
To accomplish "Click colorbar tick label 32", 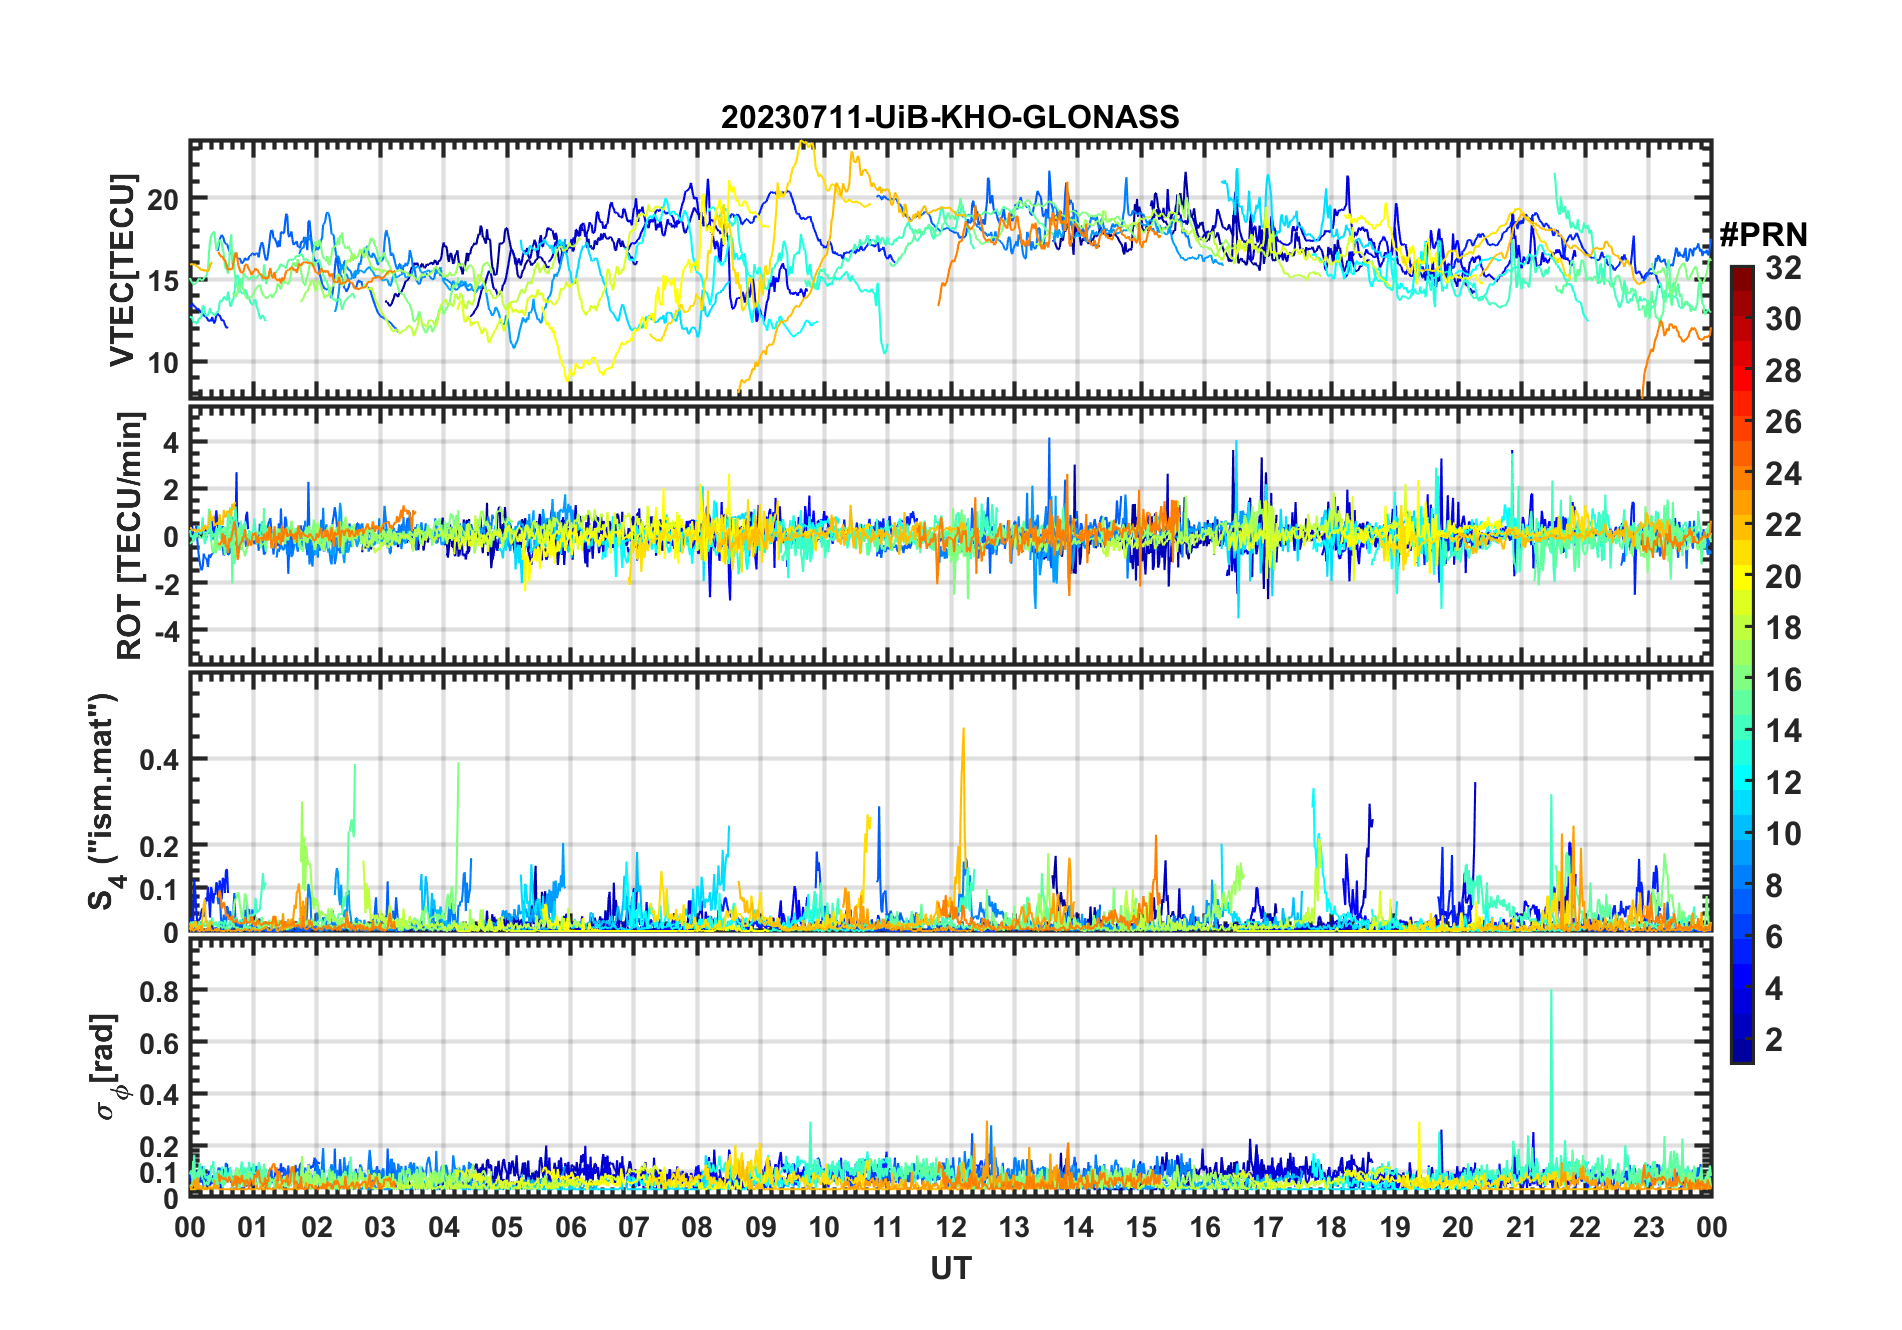I will (1783, 267).
